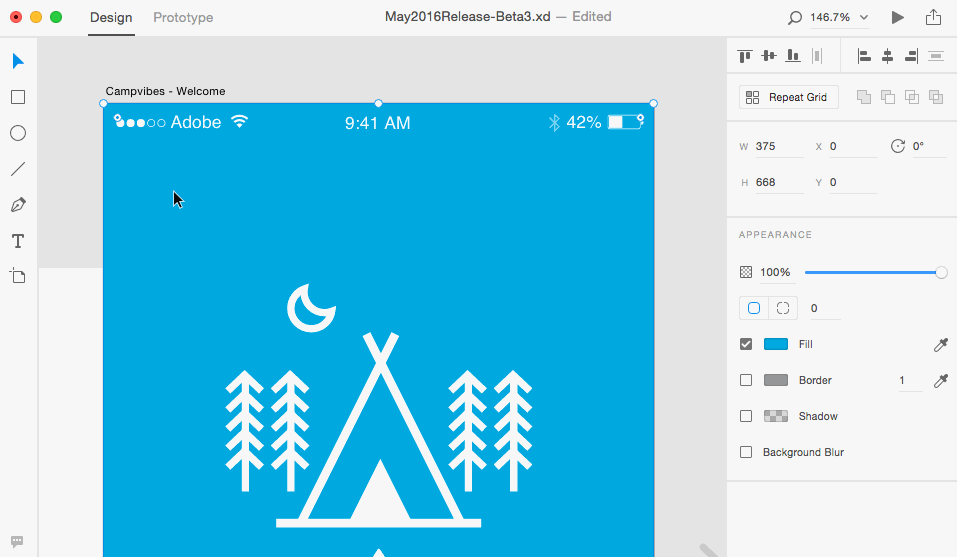Distribute objects horizontally
Viewport: 957px width, 557px height.
pos(817,56)
